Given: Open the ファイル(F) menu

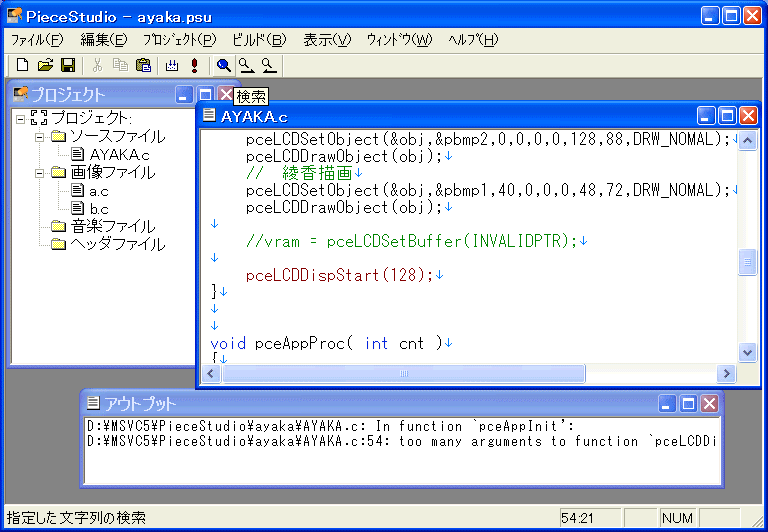Looking at the screenshot, I should coord(37,40).
